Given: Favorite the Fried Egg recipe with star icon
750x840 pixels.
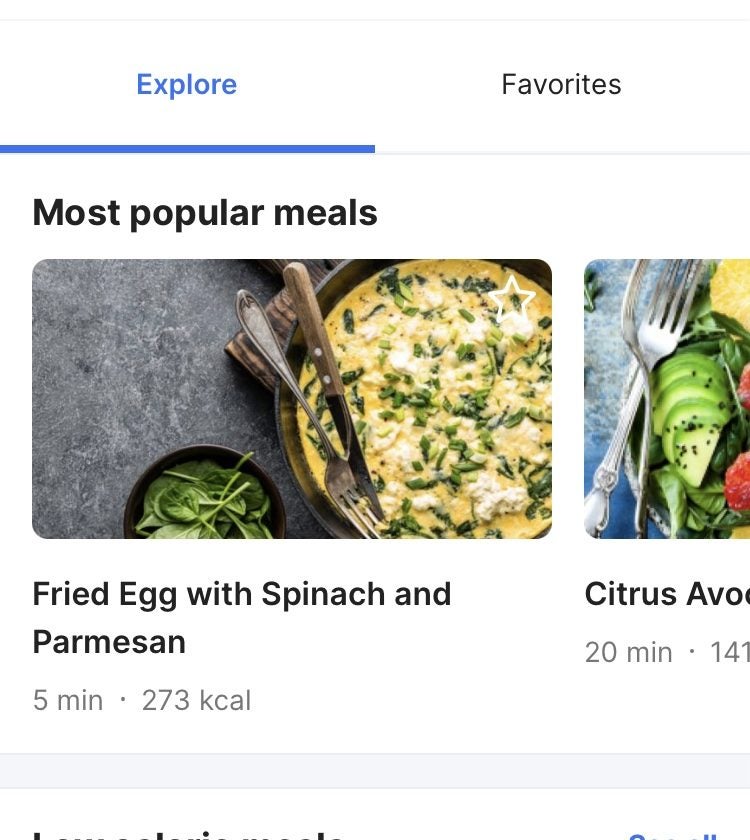Looking at the screenshot, I should coord(513,298).
